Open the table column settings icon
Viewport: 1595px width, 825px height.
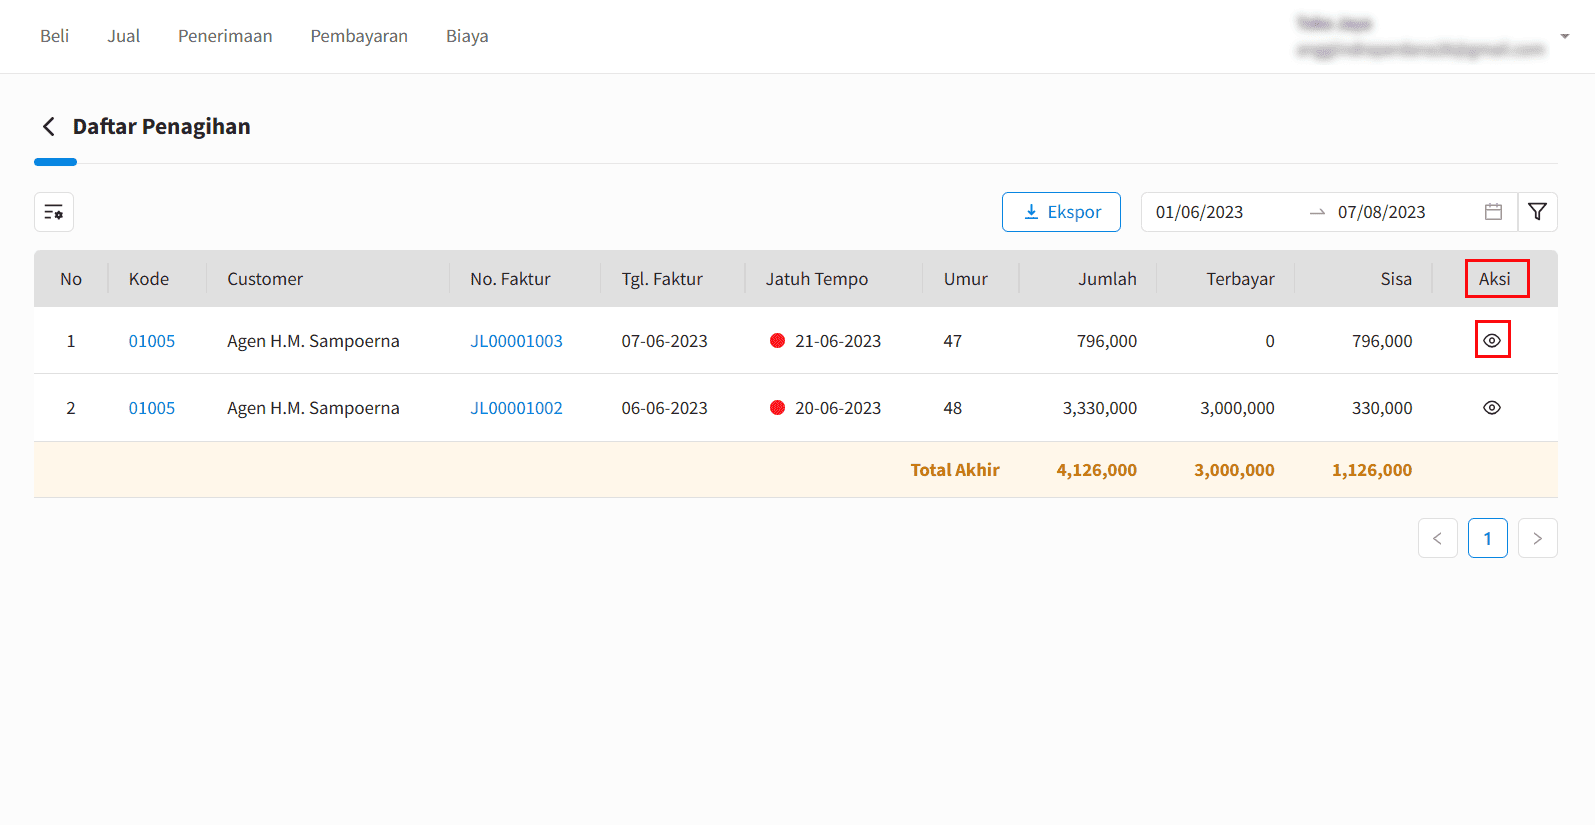[54, 212]
